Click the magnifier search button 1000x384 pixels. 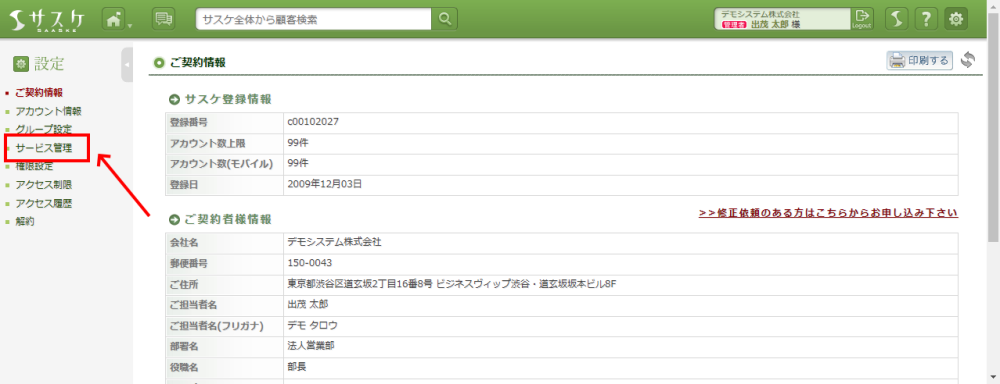445,19
